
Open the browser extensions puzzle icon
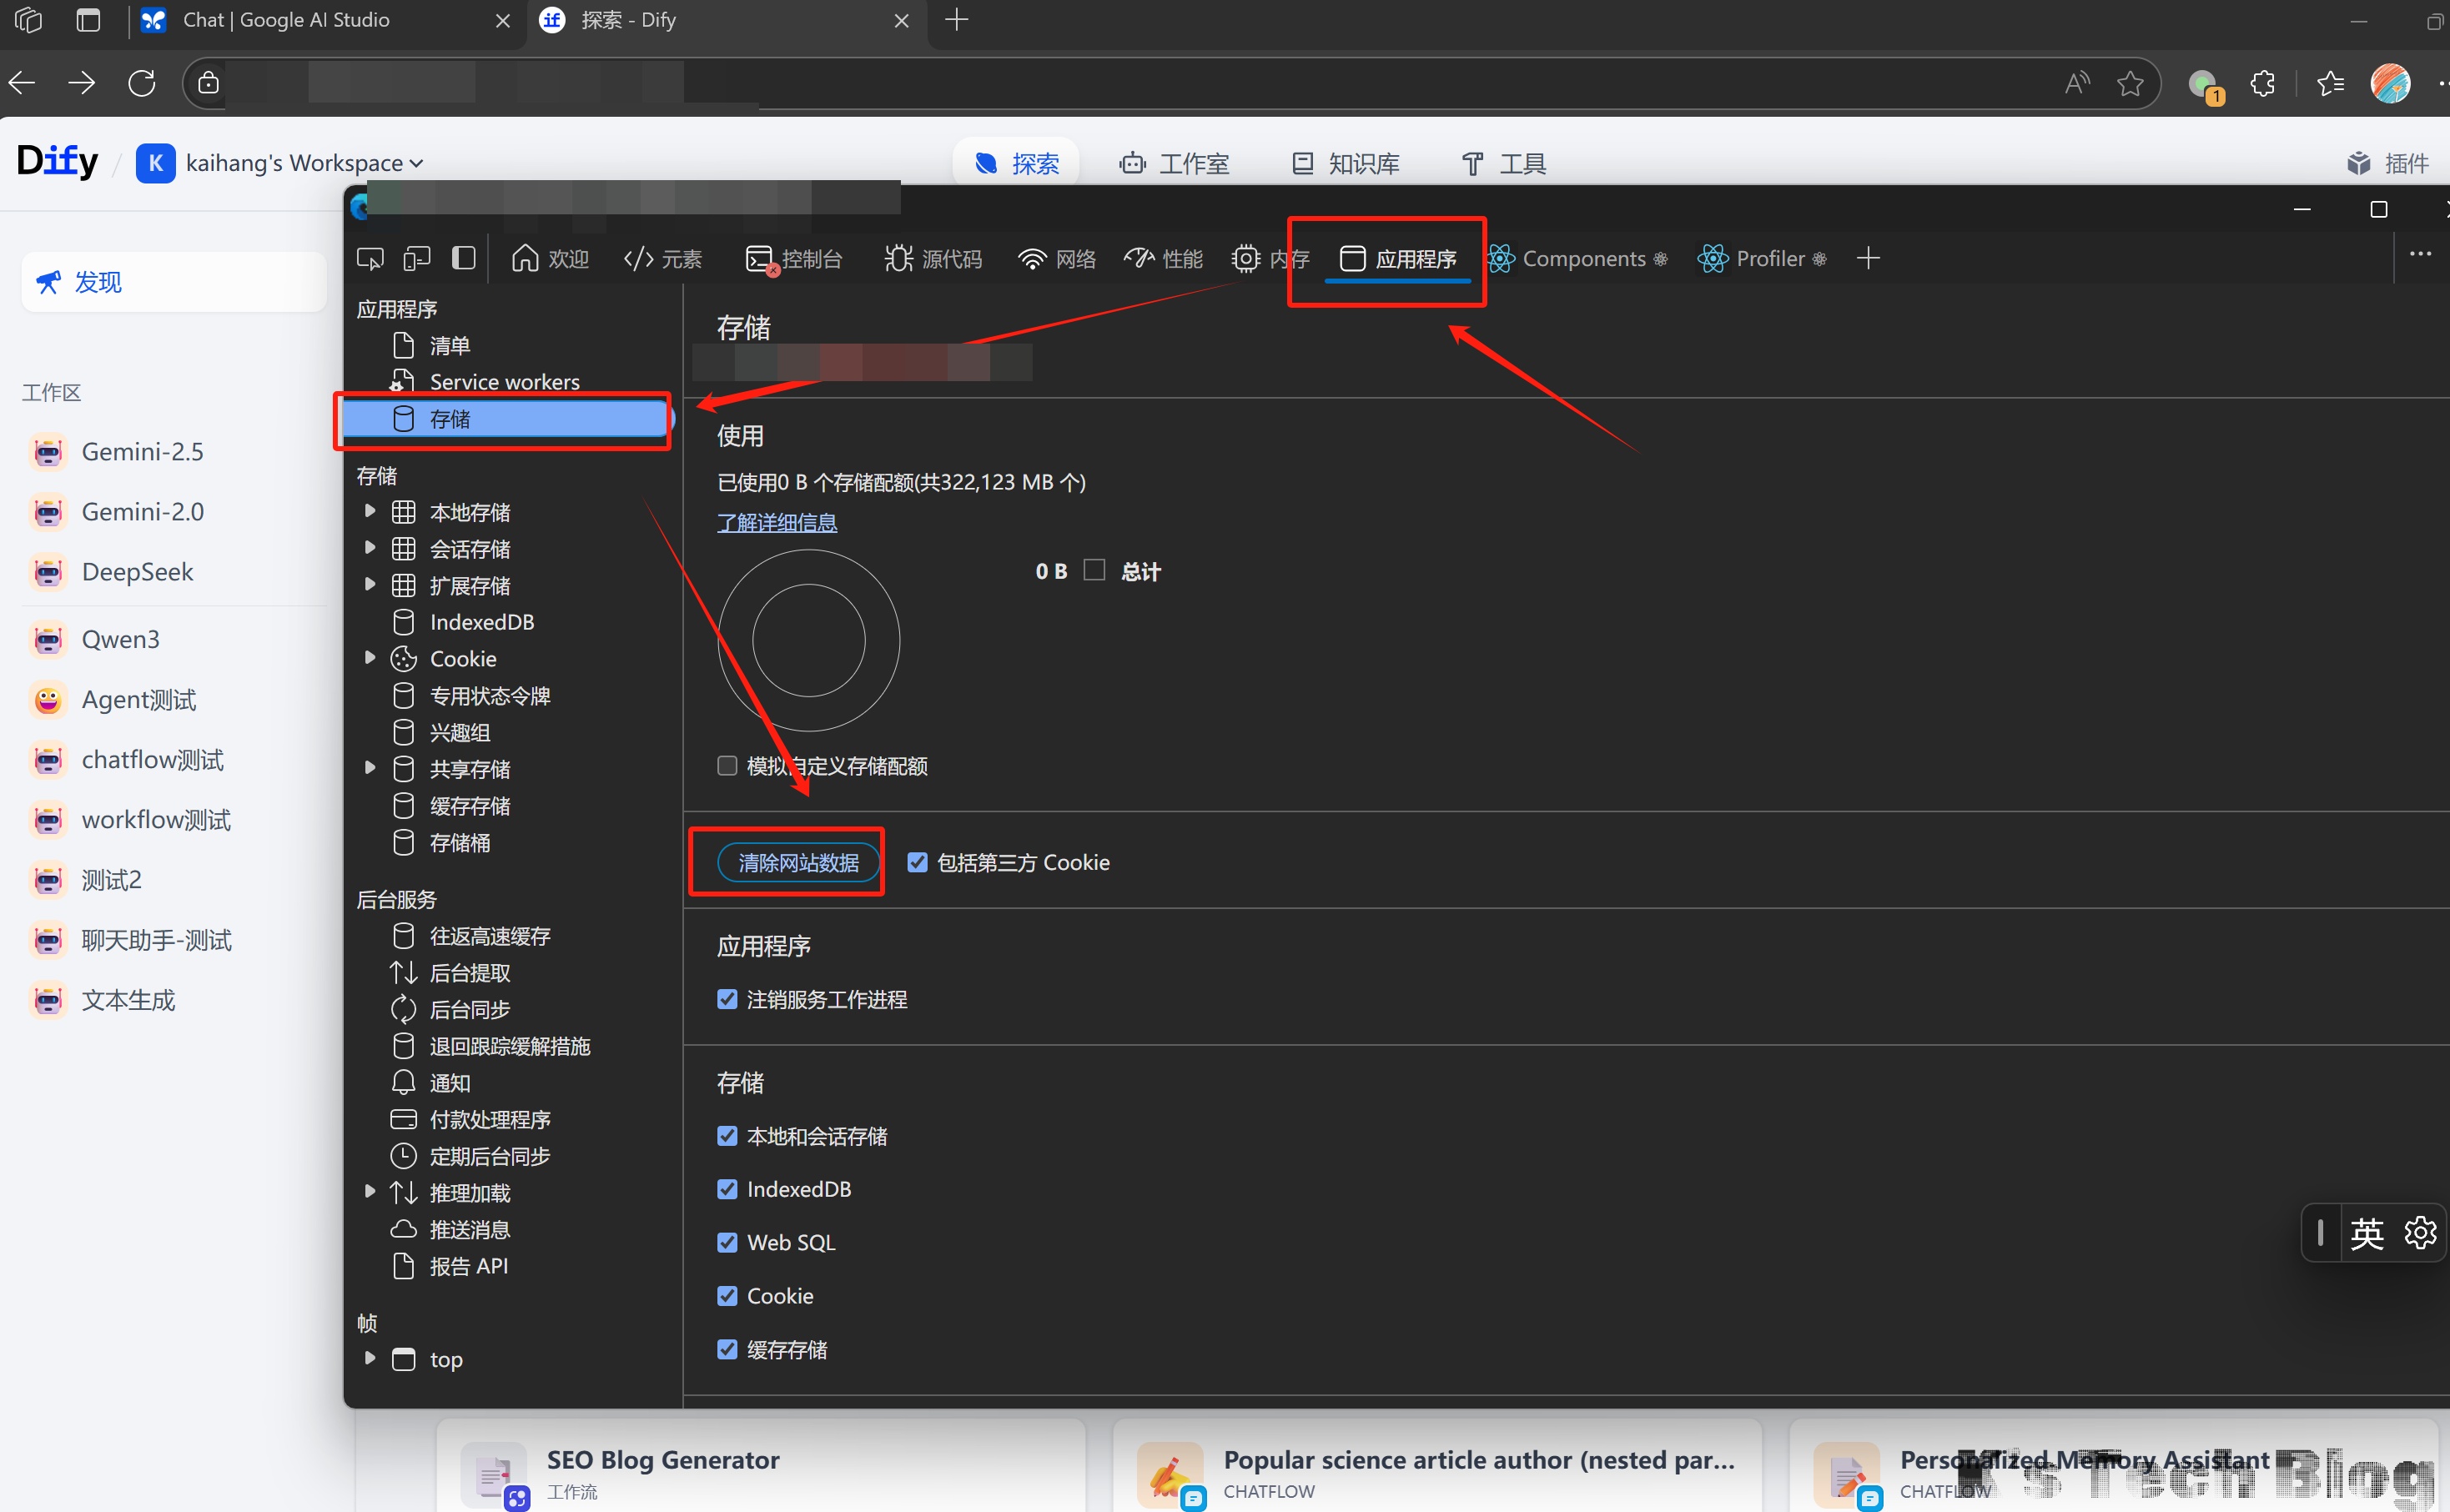(x=2262, y=83)
